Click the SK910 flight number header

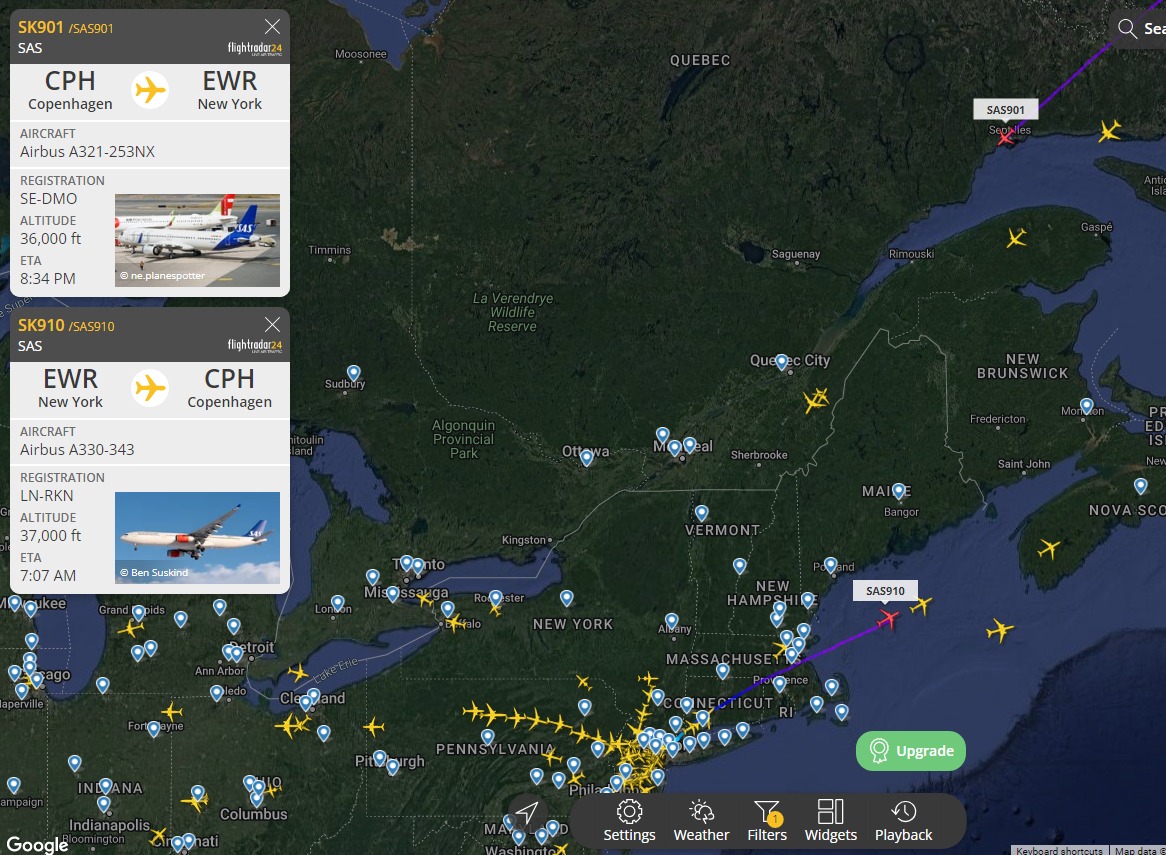tap(41, 326)
